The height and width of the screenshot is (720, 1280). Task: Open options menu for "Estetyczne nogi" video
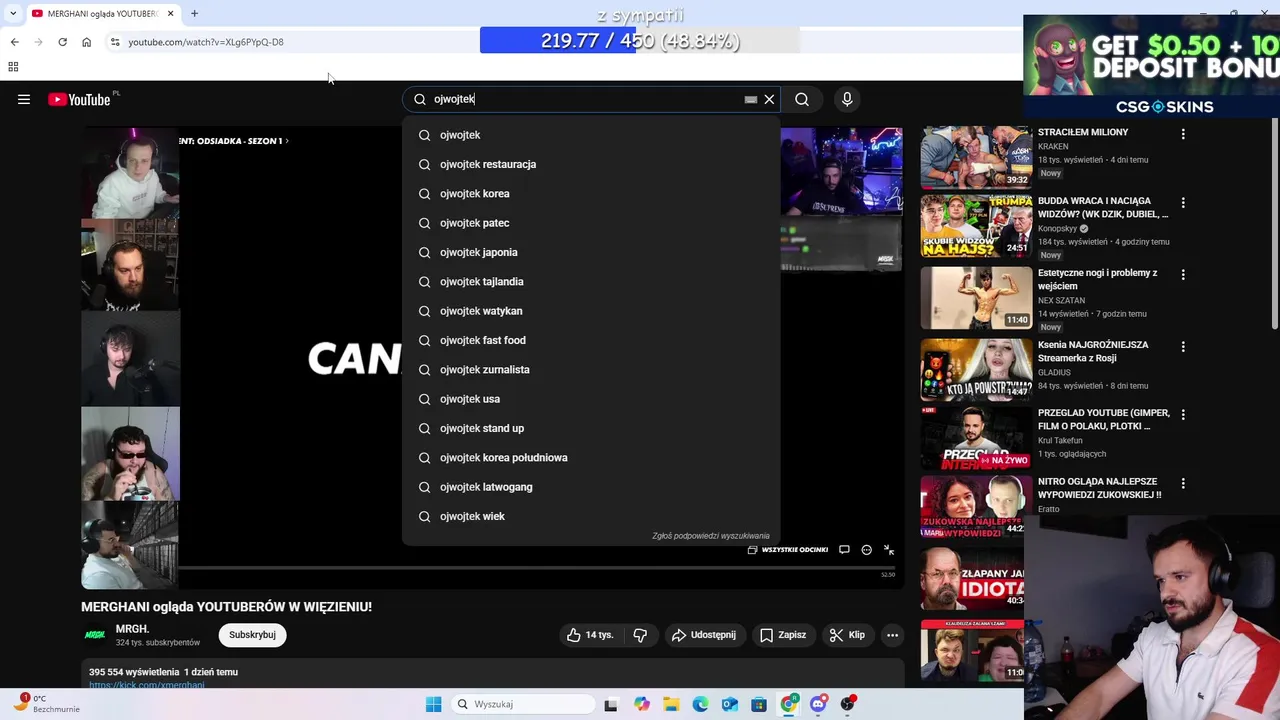point(1183,275)
